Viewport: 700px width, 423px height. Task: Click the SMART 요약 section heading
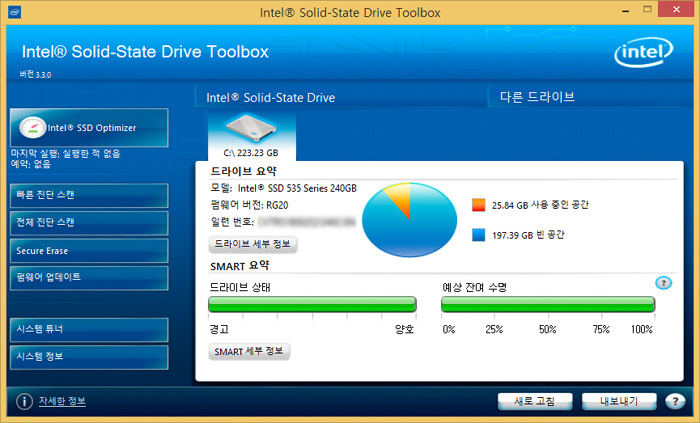pyautogui.click(x=240, y=266)
